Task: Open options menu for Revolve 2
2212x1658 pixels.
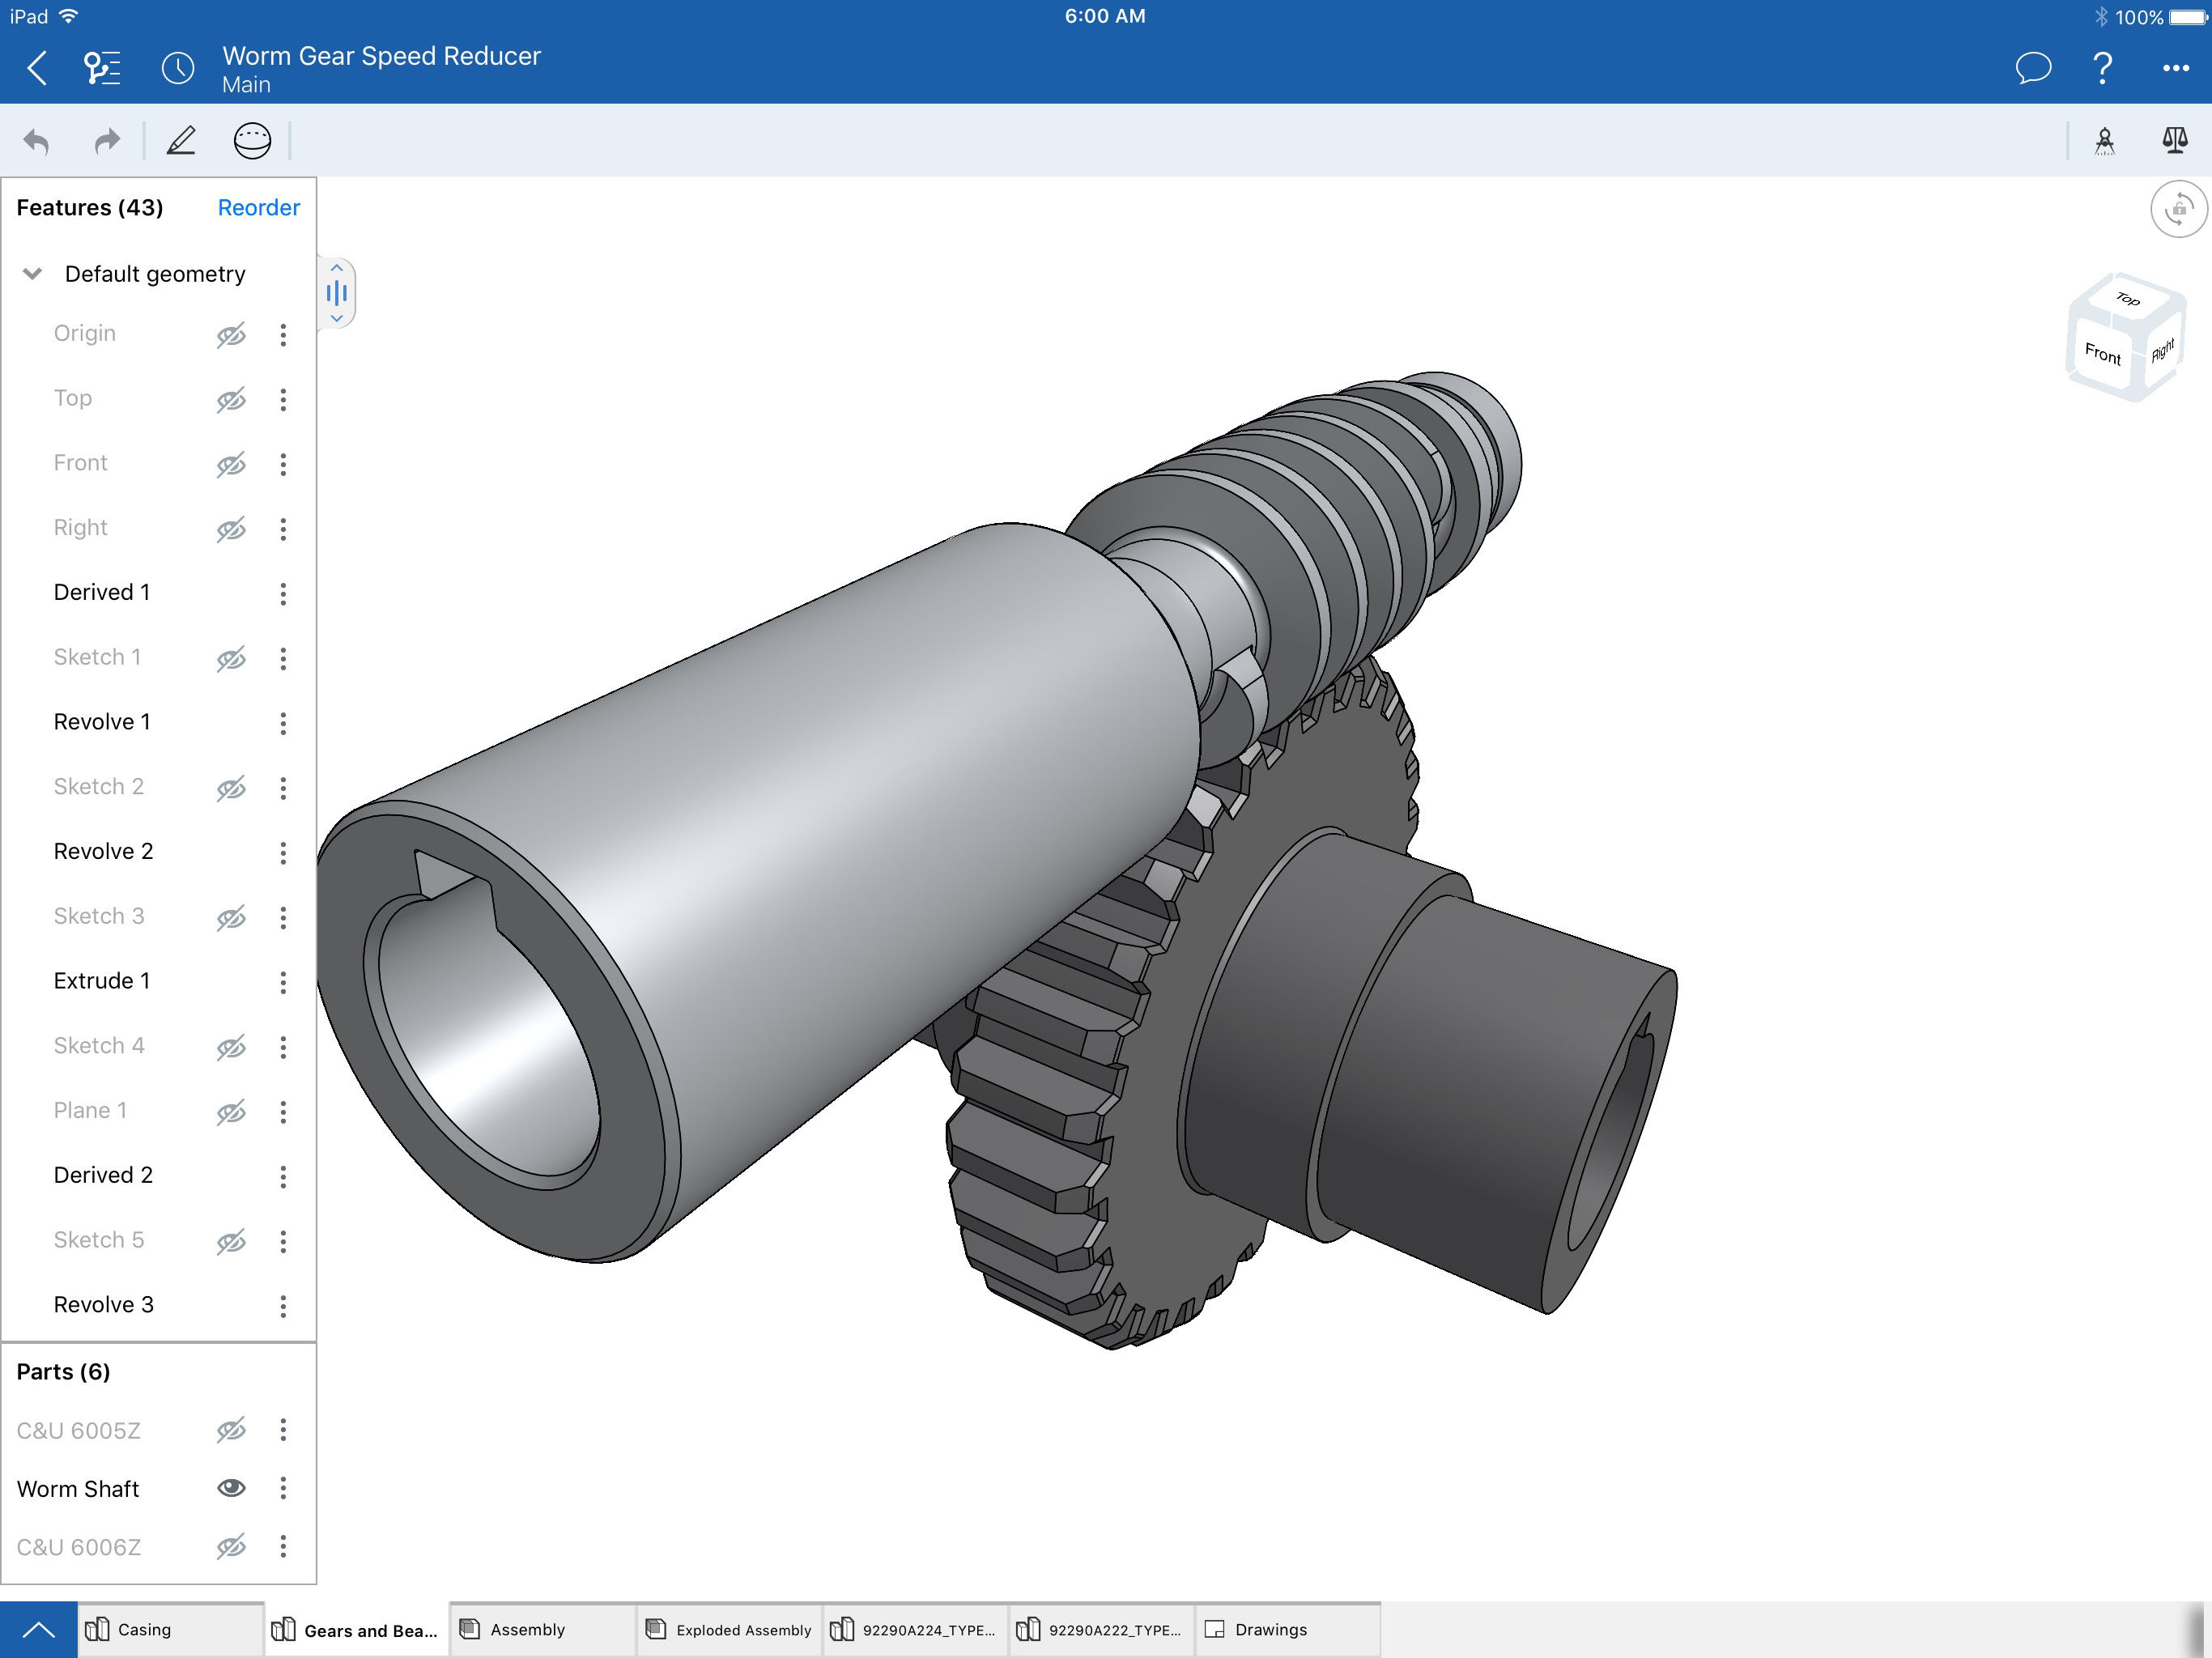Action: [283, 853]
